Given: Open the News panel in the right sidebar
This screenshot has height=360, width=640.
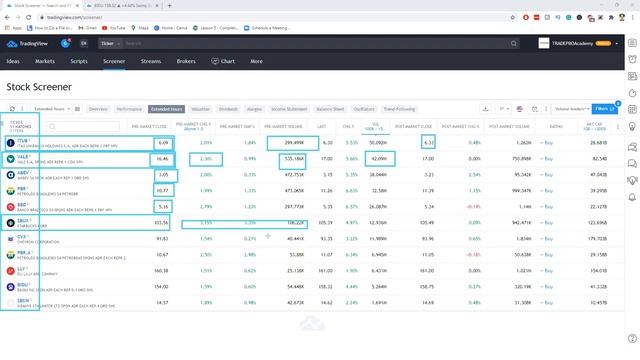Looking at the screenshot, I should click(x=632, y=76).
